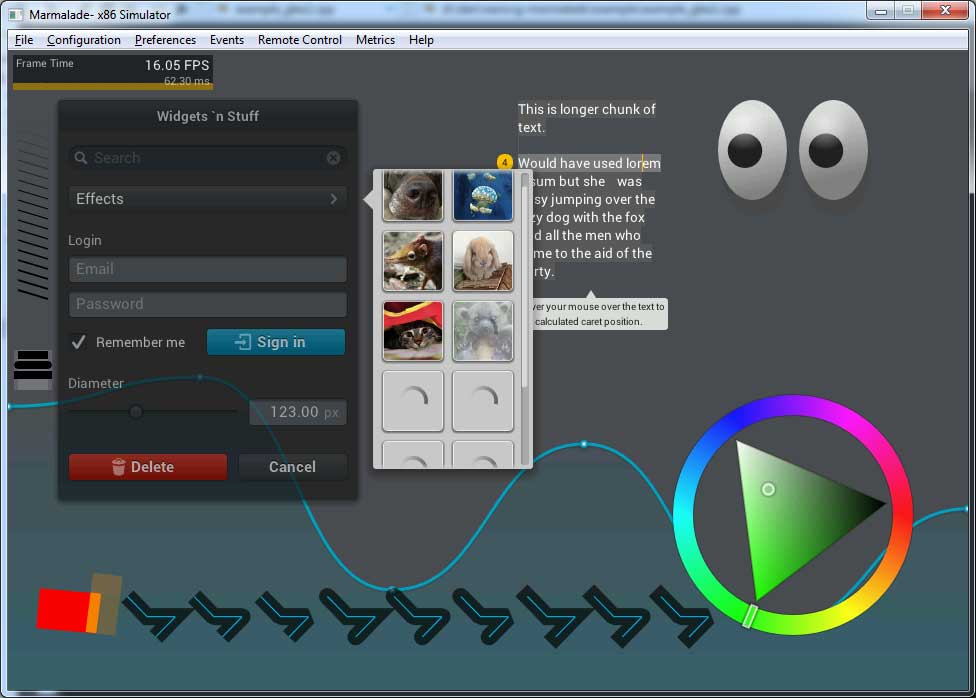Open the Events menu
The height and width of the screenshot is (698, 976).
[227, 40]
